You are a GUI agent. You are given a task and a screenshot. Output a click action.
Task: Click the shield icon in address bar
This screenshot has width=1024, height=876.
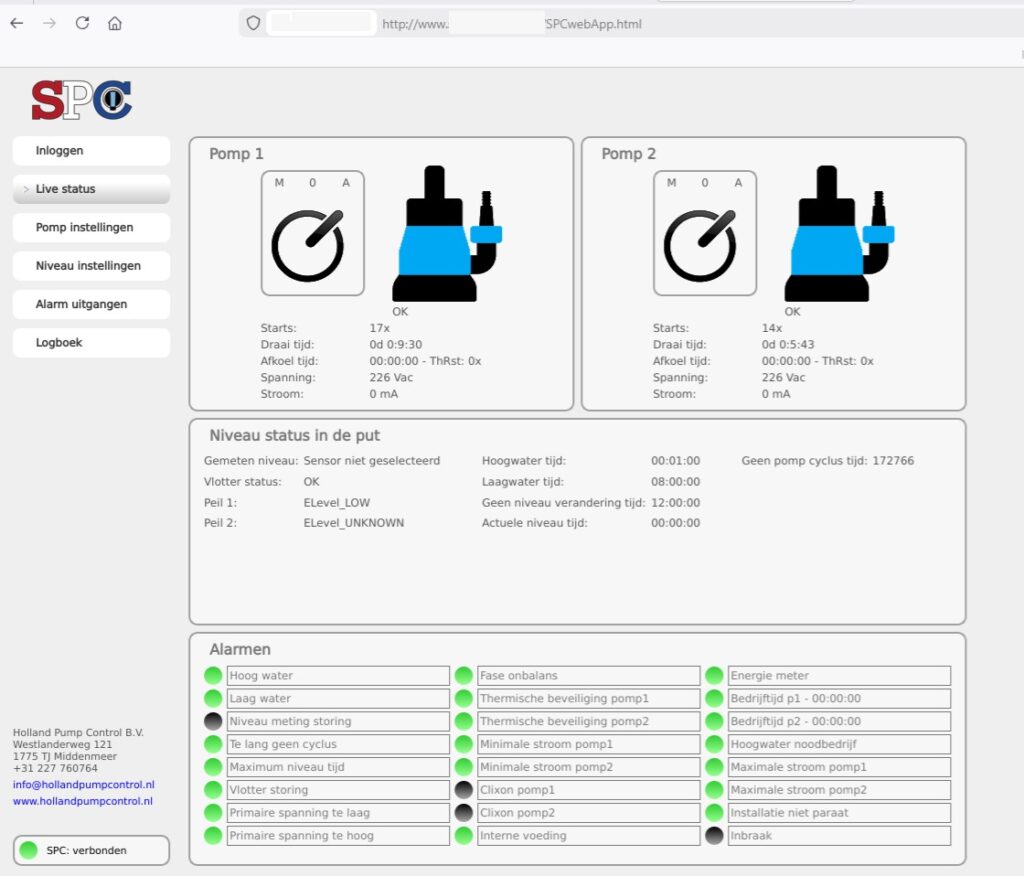click(x=253, y=23)
